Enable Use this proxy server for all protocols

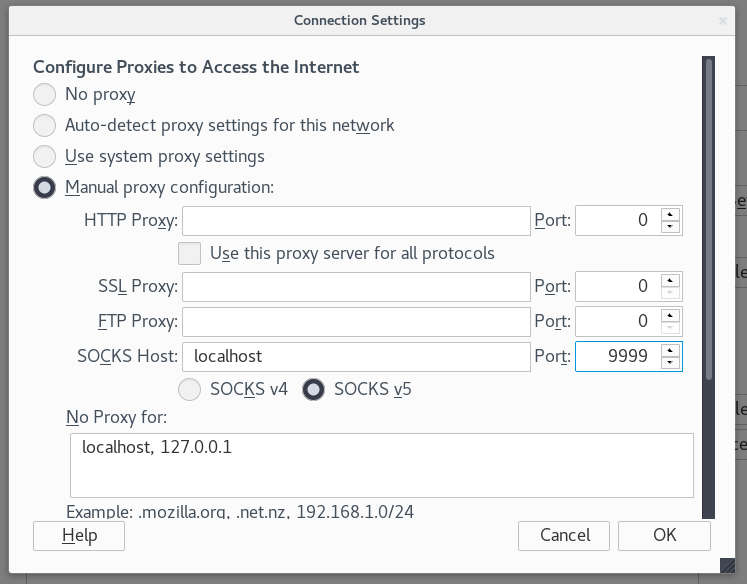pos(189,253)
